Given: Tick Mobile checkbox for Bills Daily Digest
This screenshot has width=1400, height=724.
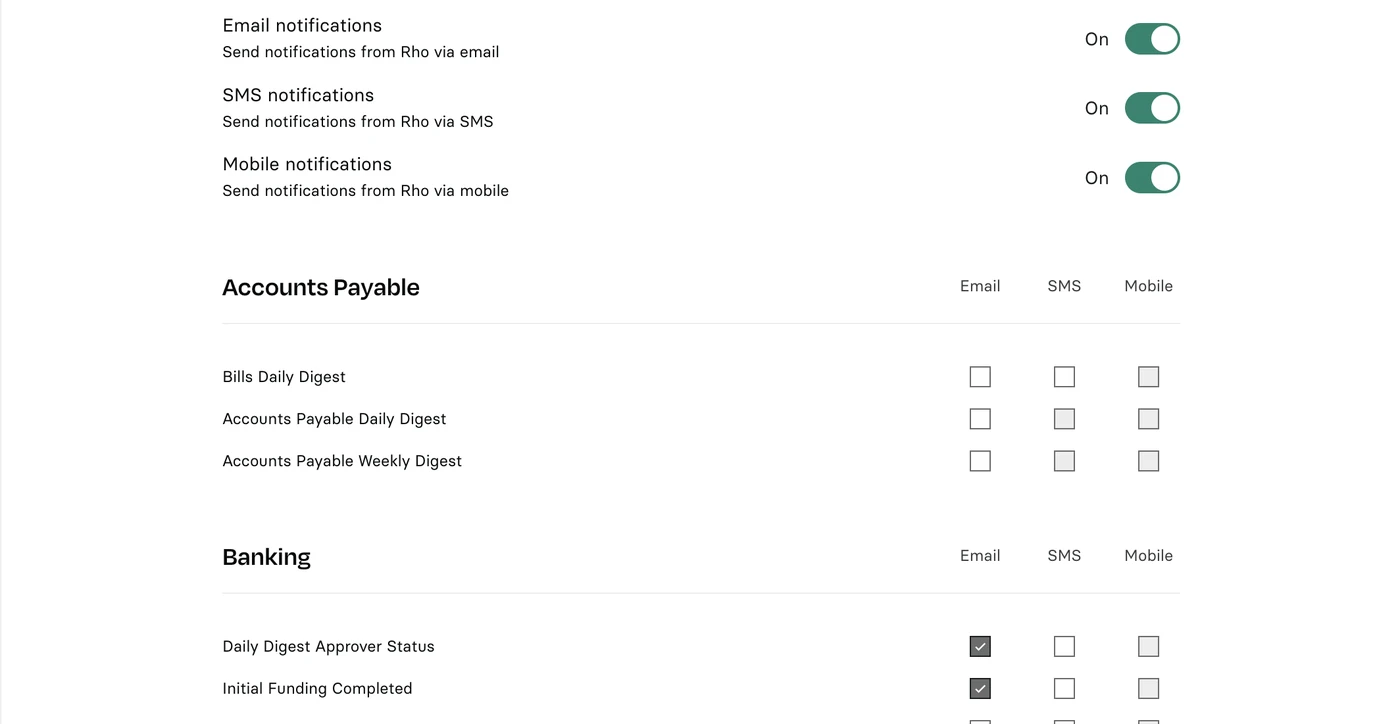Looking at the screenshot, I should point(1148,377).
